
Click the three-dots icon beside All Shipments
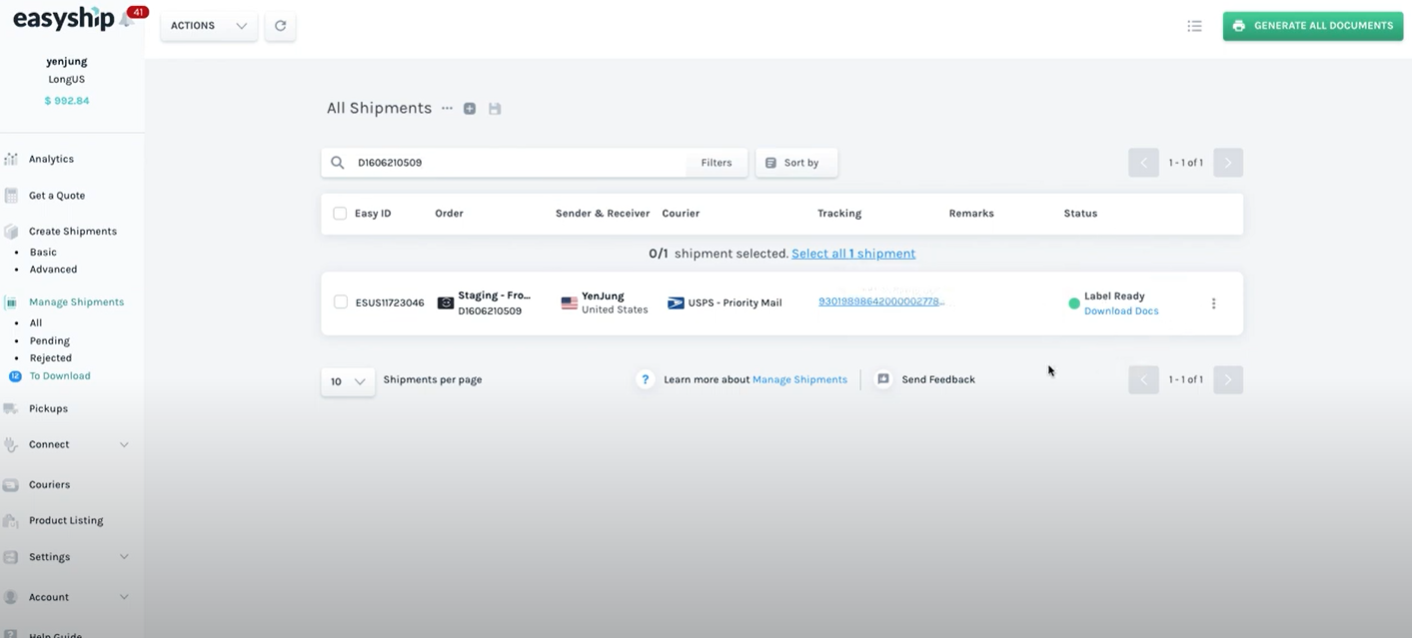[x=447, y=108]
